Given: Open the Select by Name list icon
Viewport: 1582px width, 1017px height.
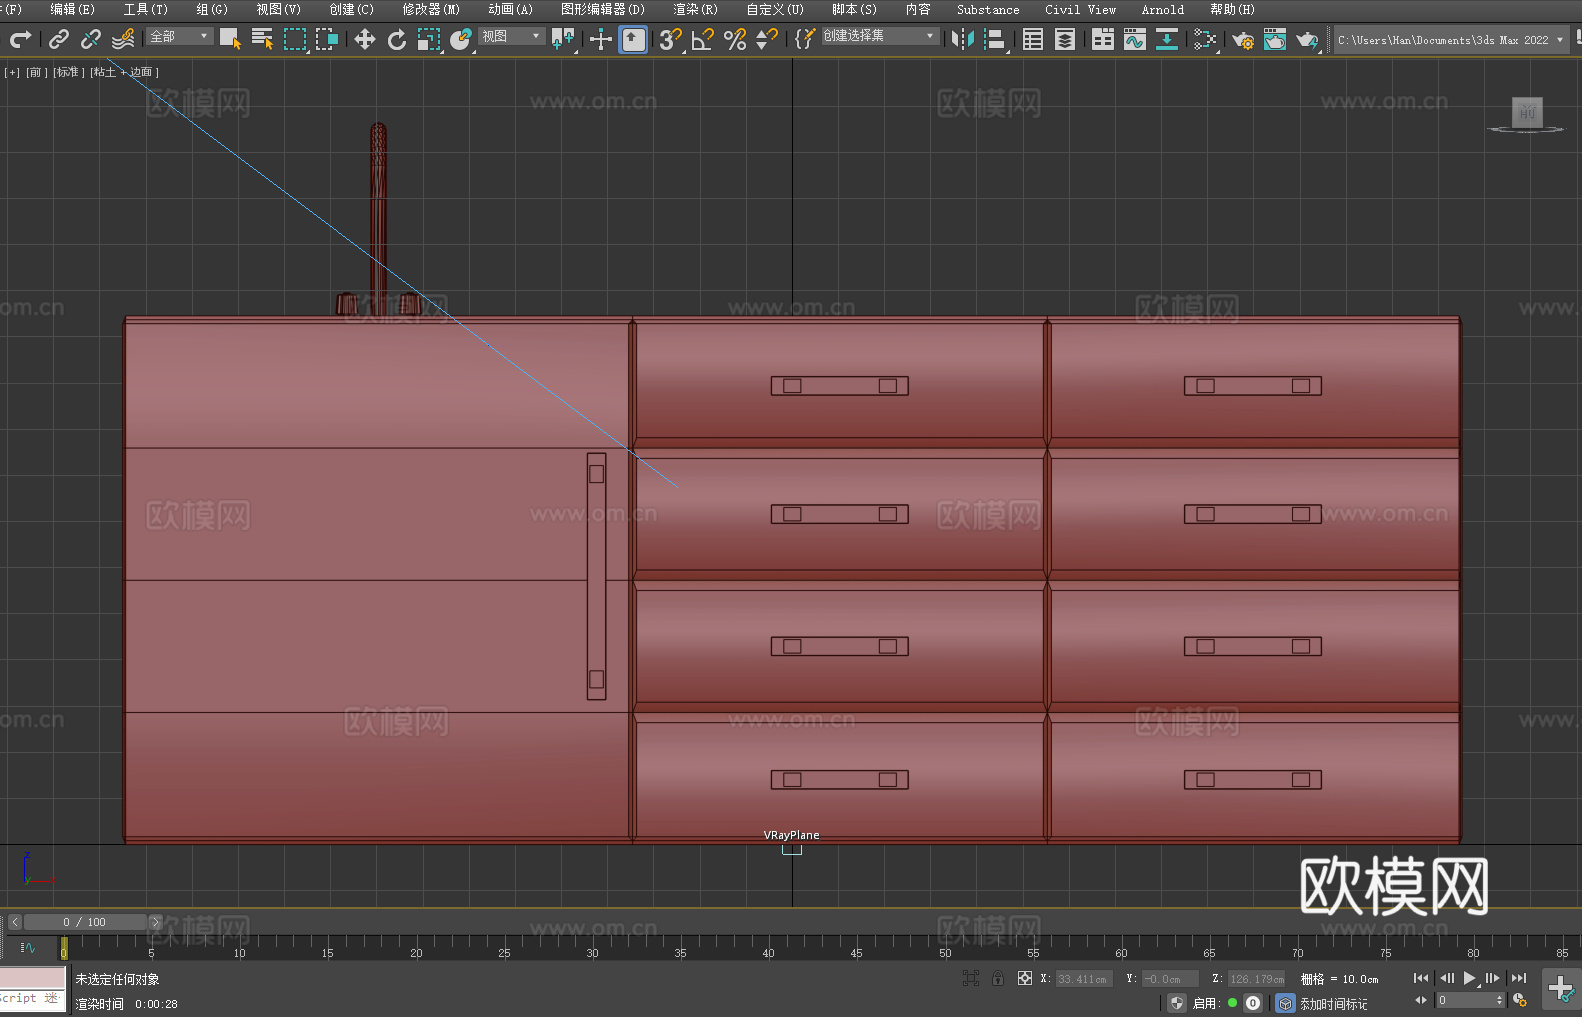Looking at the screenshot, I should coord(262,39).
